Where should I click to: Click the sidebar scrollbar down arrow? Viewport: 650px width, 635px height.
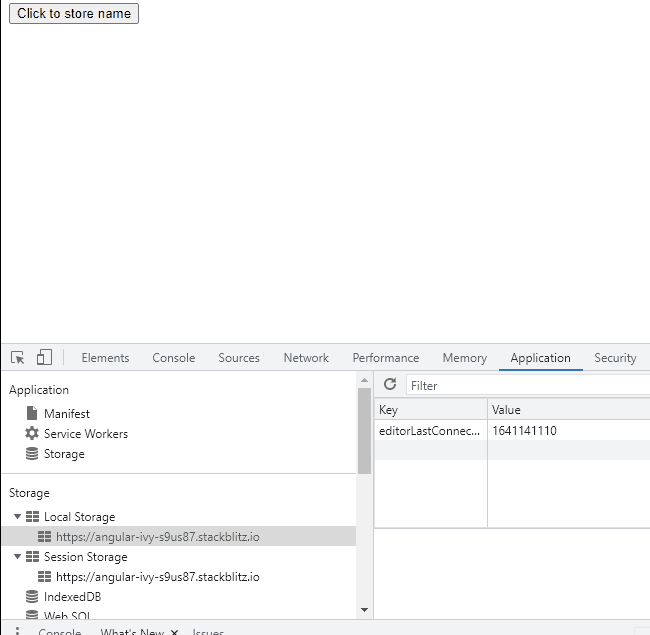364,610
